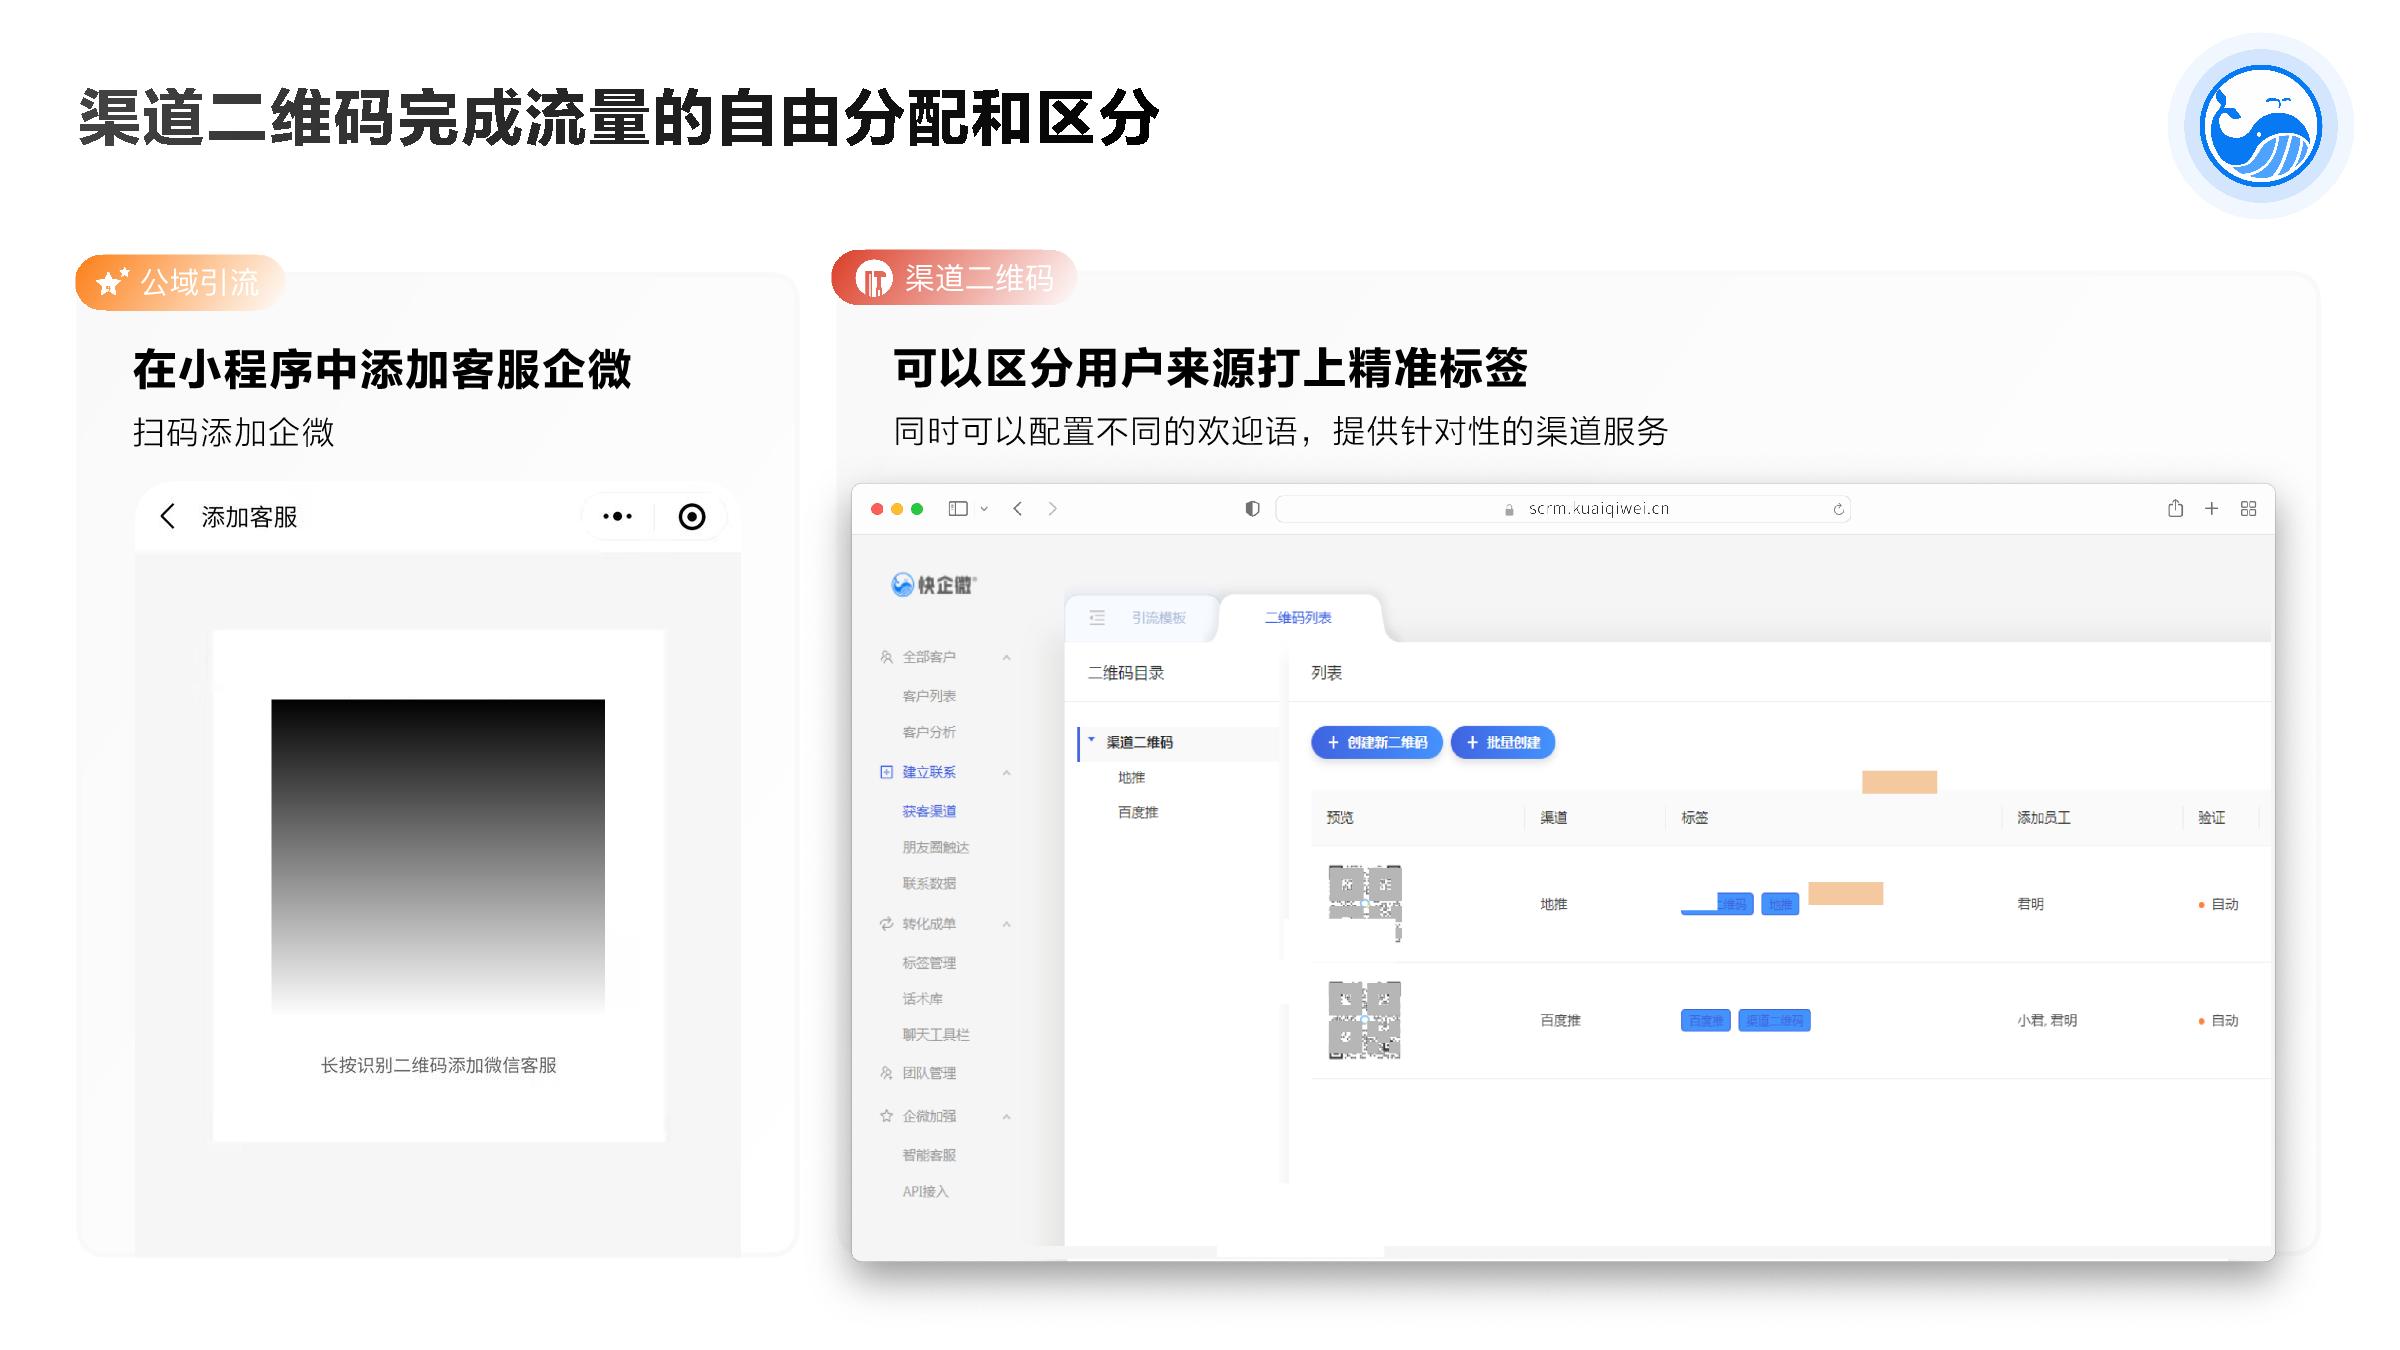Reload the scrm.kuaiqiwei.cn page
2400x1350 pixels.
[1838, 509]
